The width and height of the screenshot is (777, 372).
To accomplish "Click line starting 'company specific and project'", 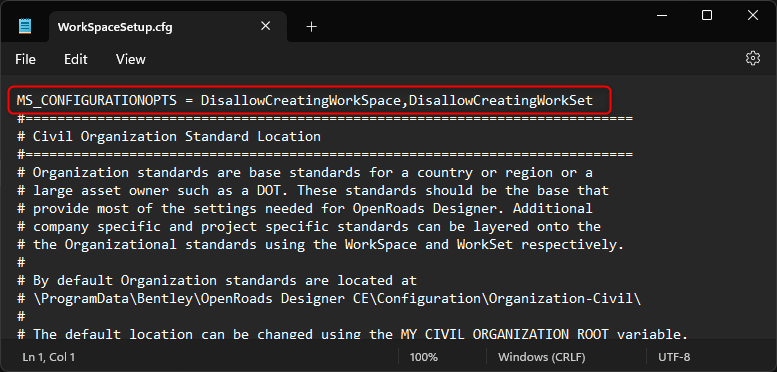I will (309, 226).
